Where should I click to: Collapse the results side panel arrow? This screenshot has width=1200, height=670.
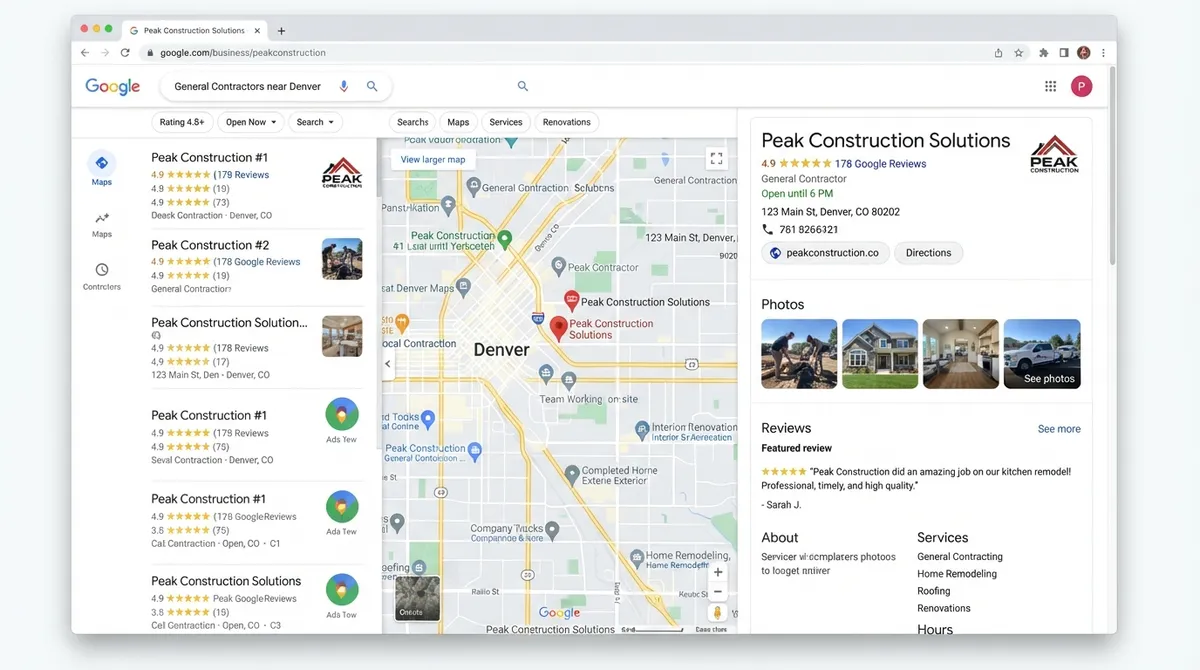(388, 364)
